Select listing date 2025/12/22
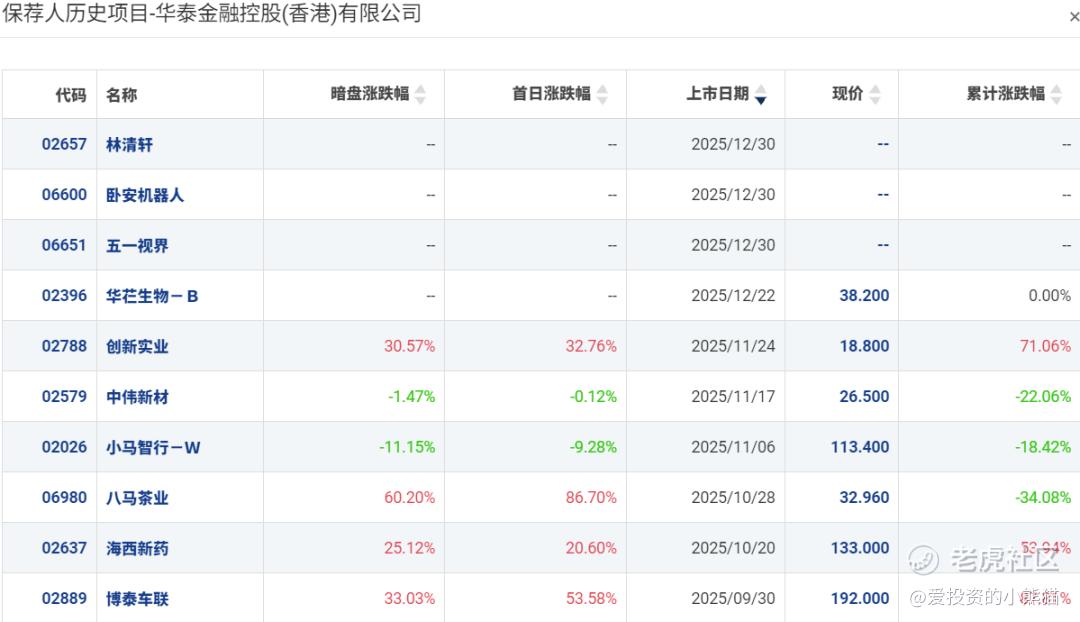The image size is (1080, 622). [x=733, y=296]
